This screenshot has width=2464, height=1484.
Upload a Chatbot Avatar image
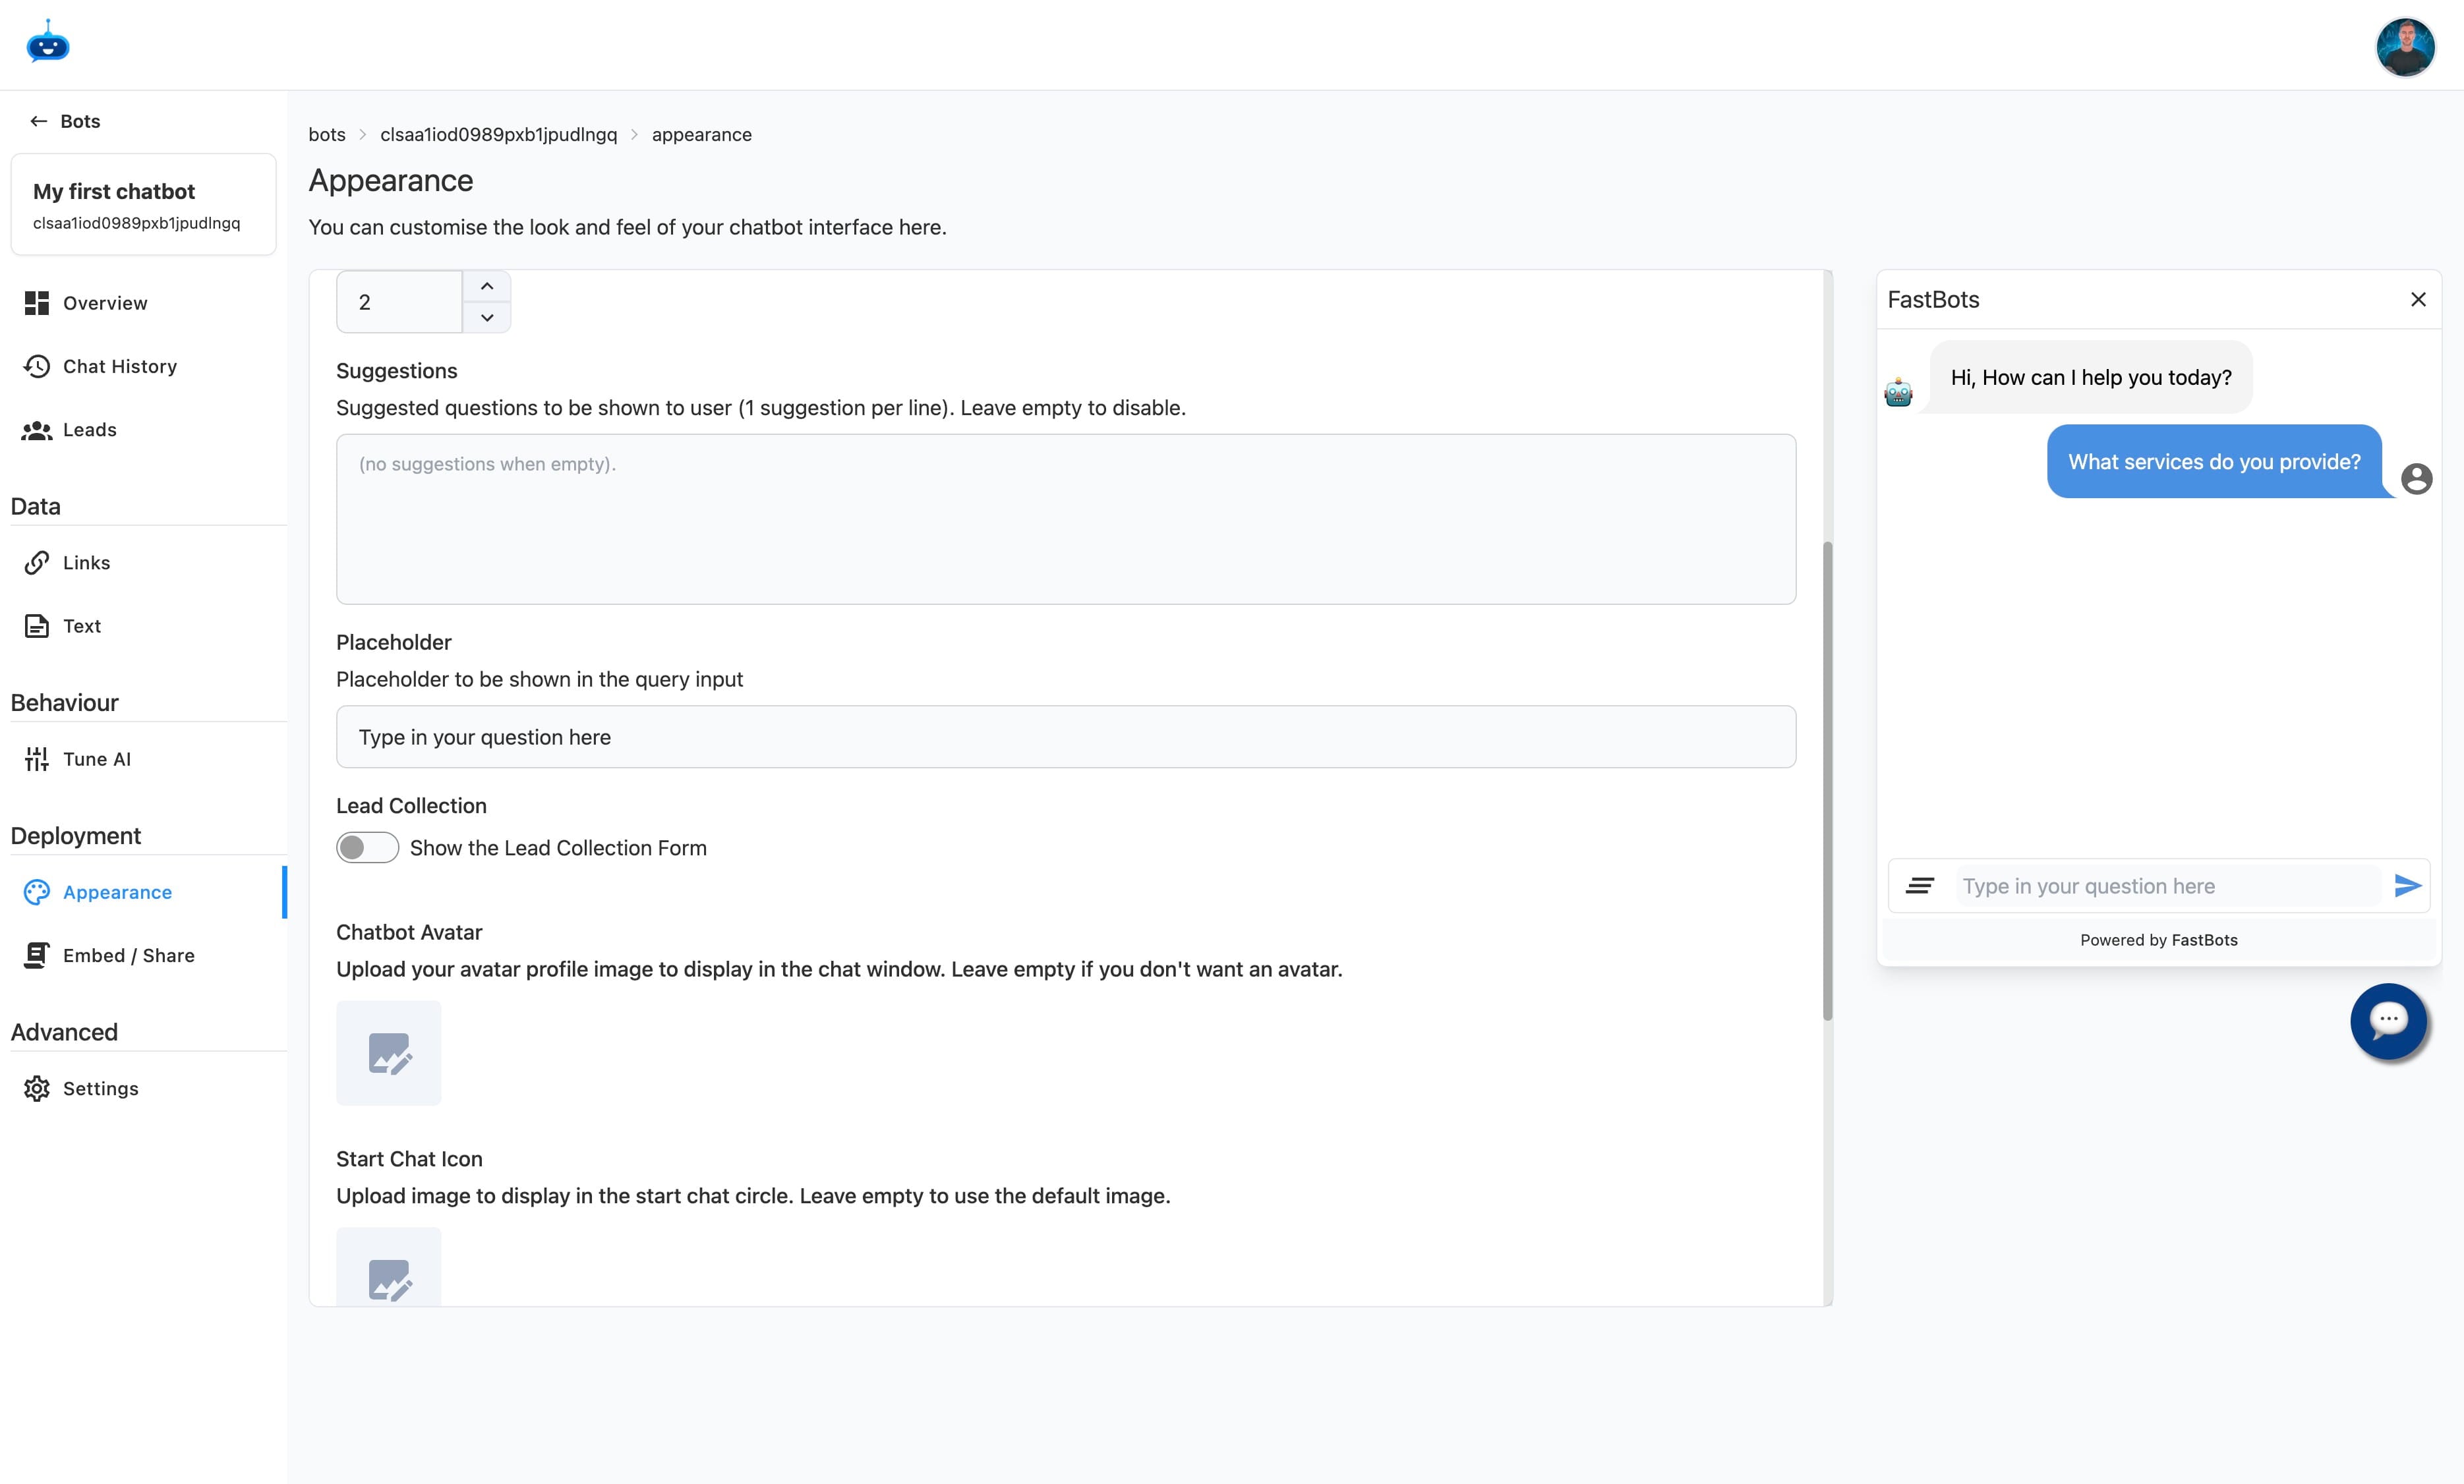point(389,1053)
